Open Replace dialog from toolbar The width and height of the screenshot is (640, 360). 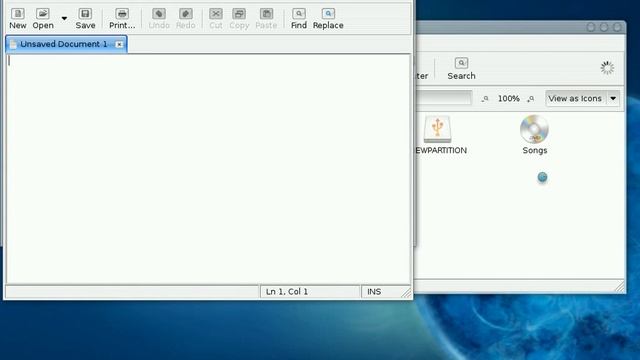point(328,19)
